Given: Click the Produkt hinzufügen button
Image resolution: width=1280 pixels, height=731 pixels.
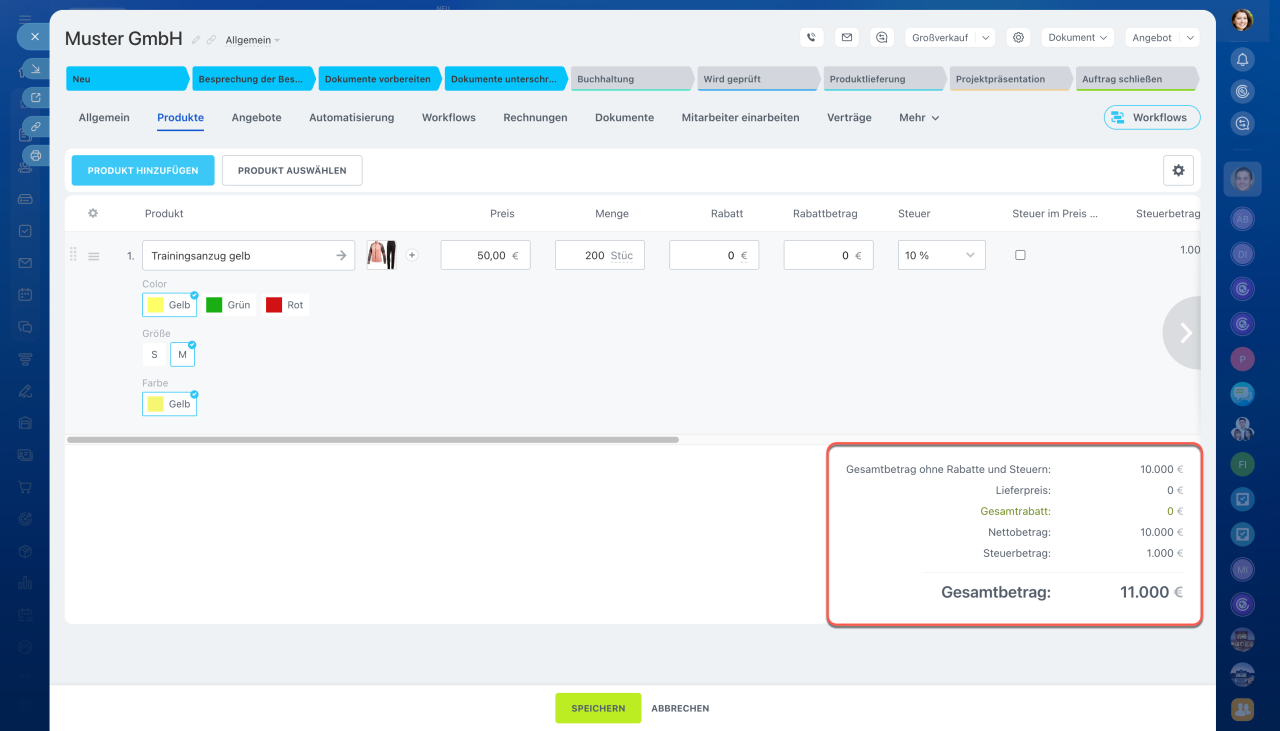Looking at the screenshot, I should pos(143,171).
